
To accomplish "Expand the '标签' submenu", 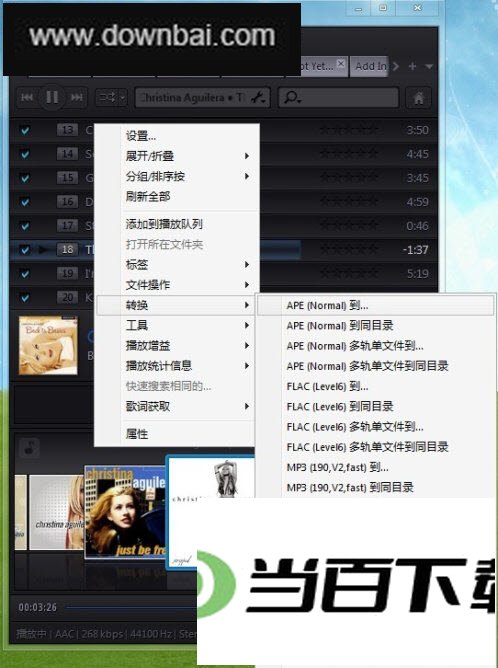I will coord(178,265).
